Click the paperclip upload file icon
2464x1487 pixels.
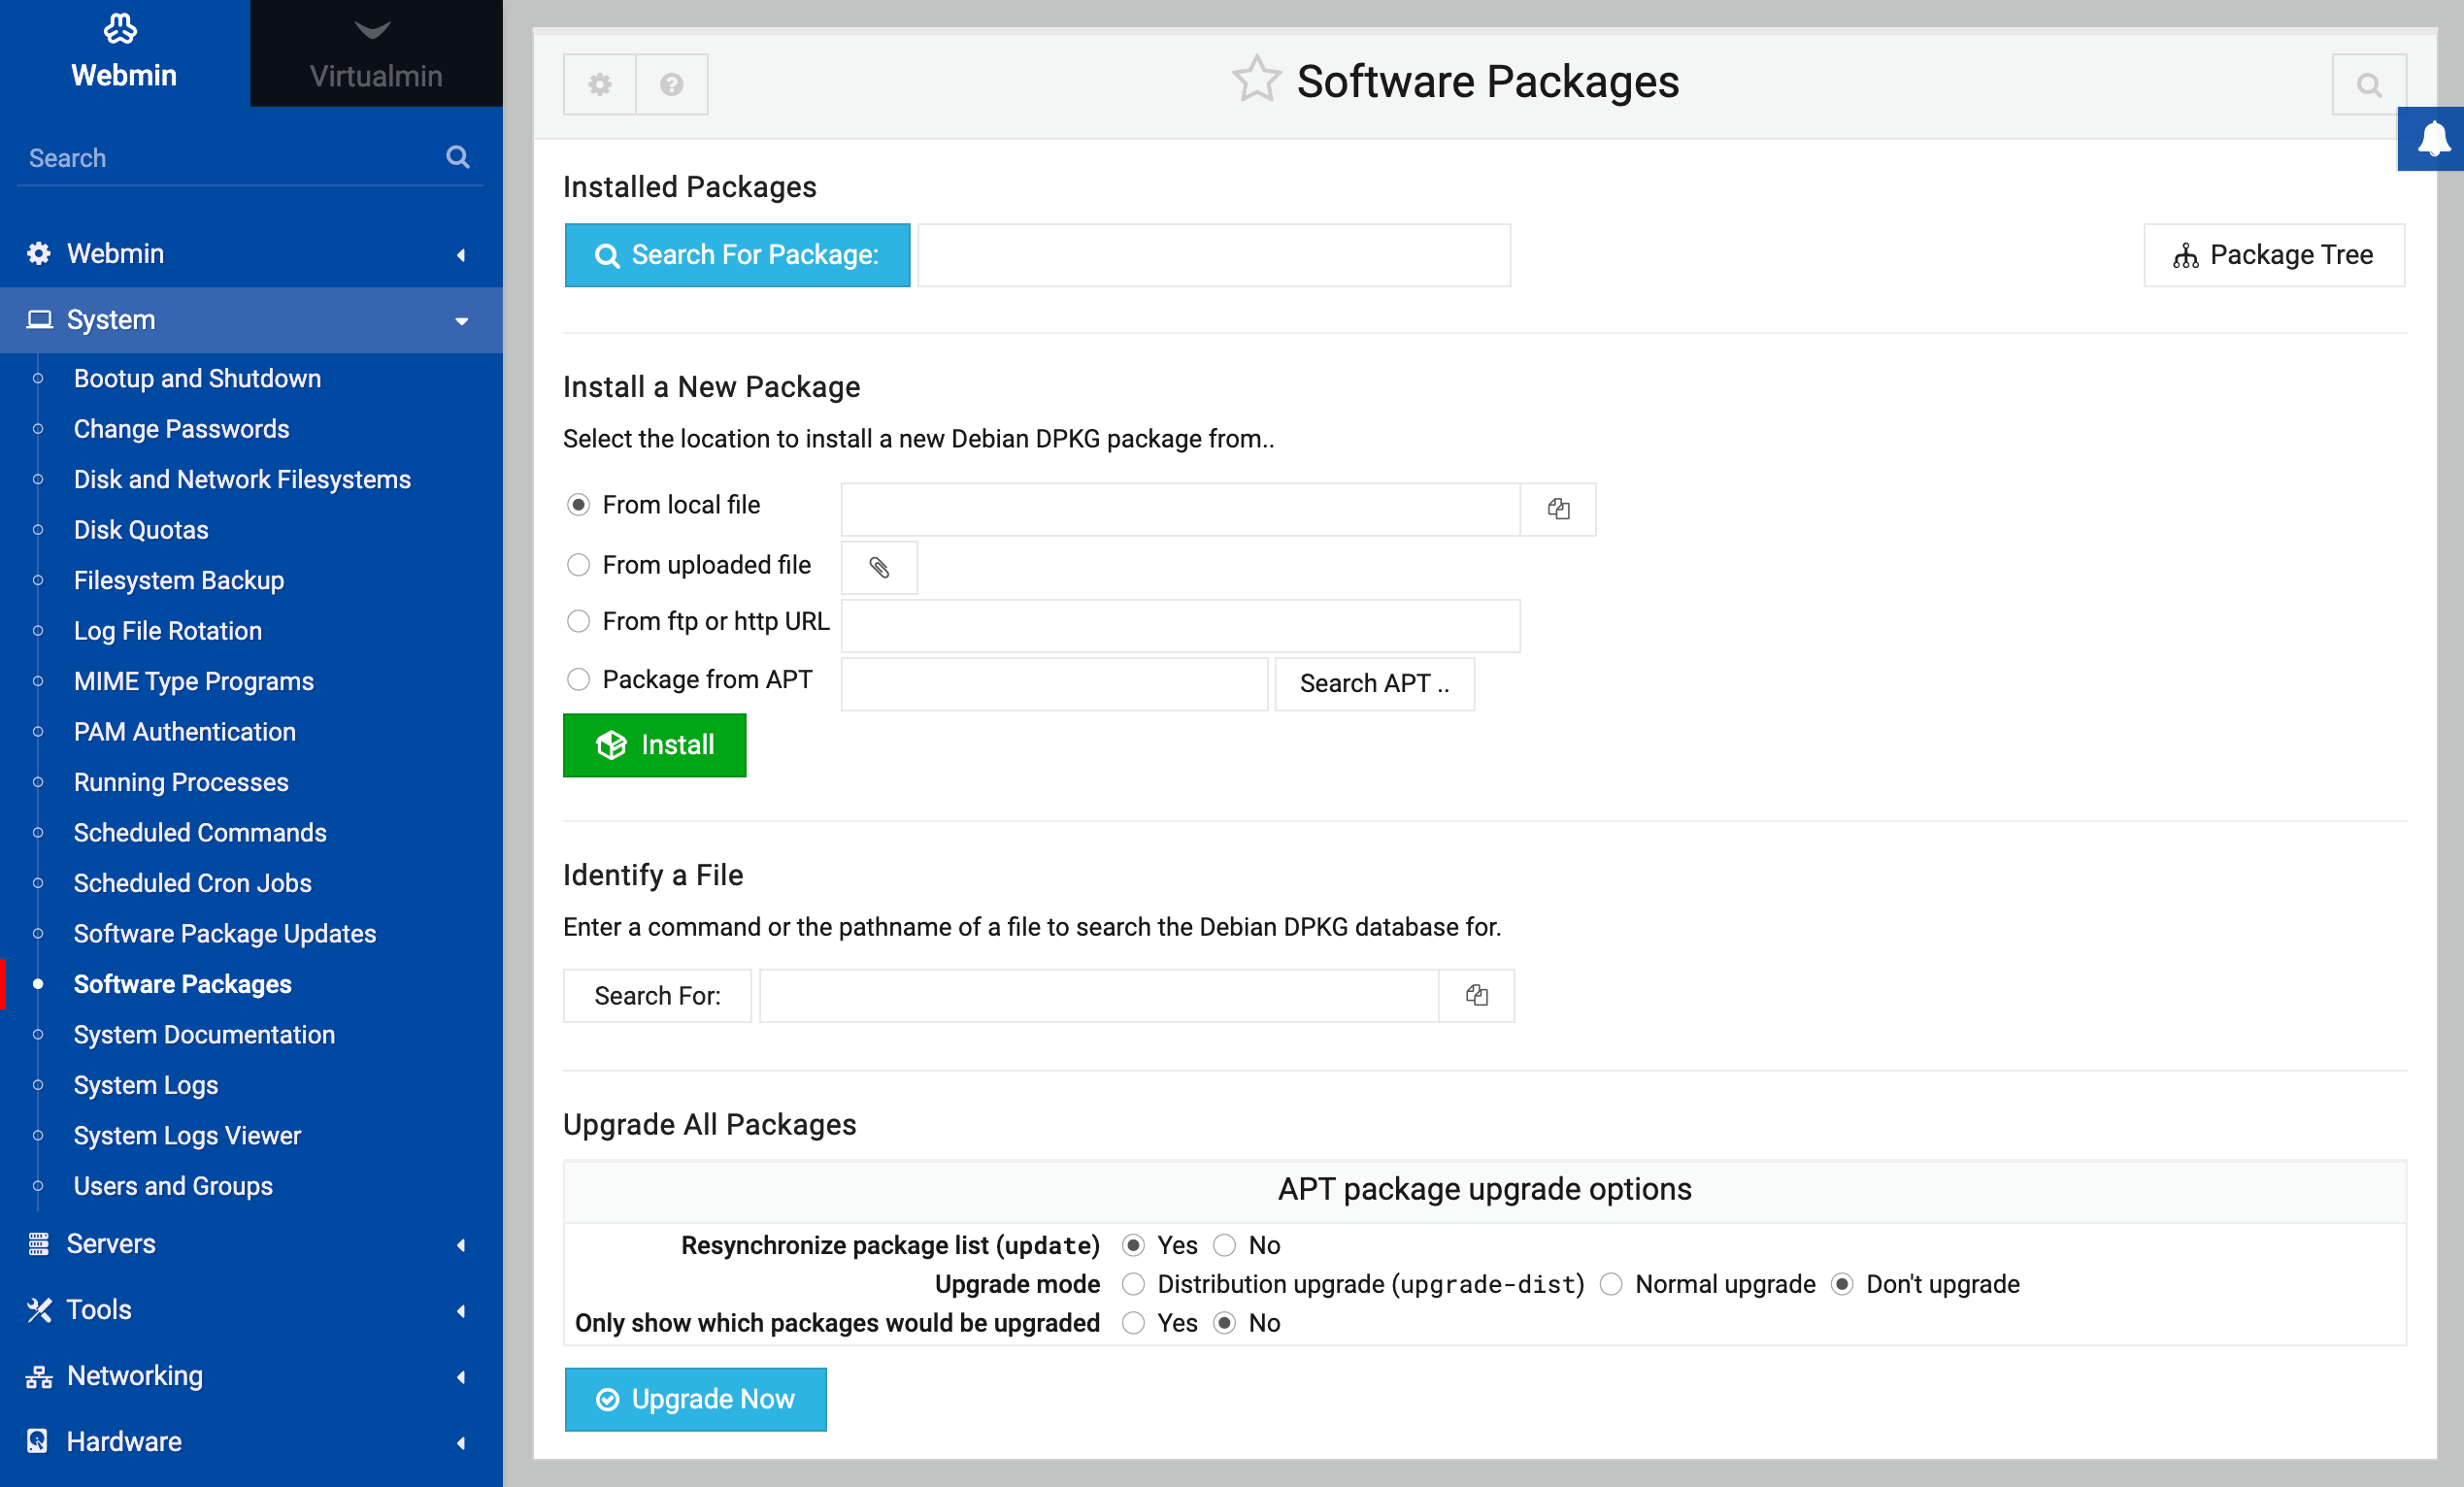pyautogui.click(x=879, y=567)
